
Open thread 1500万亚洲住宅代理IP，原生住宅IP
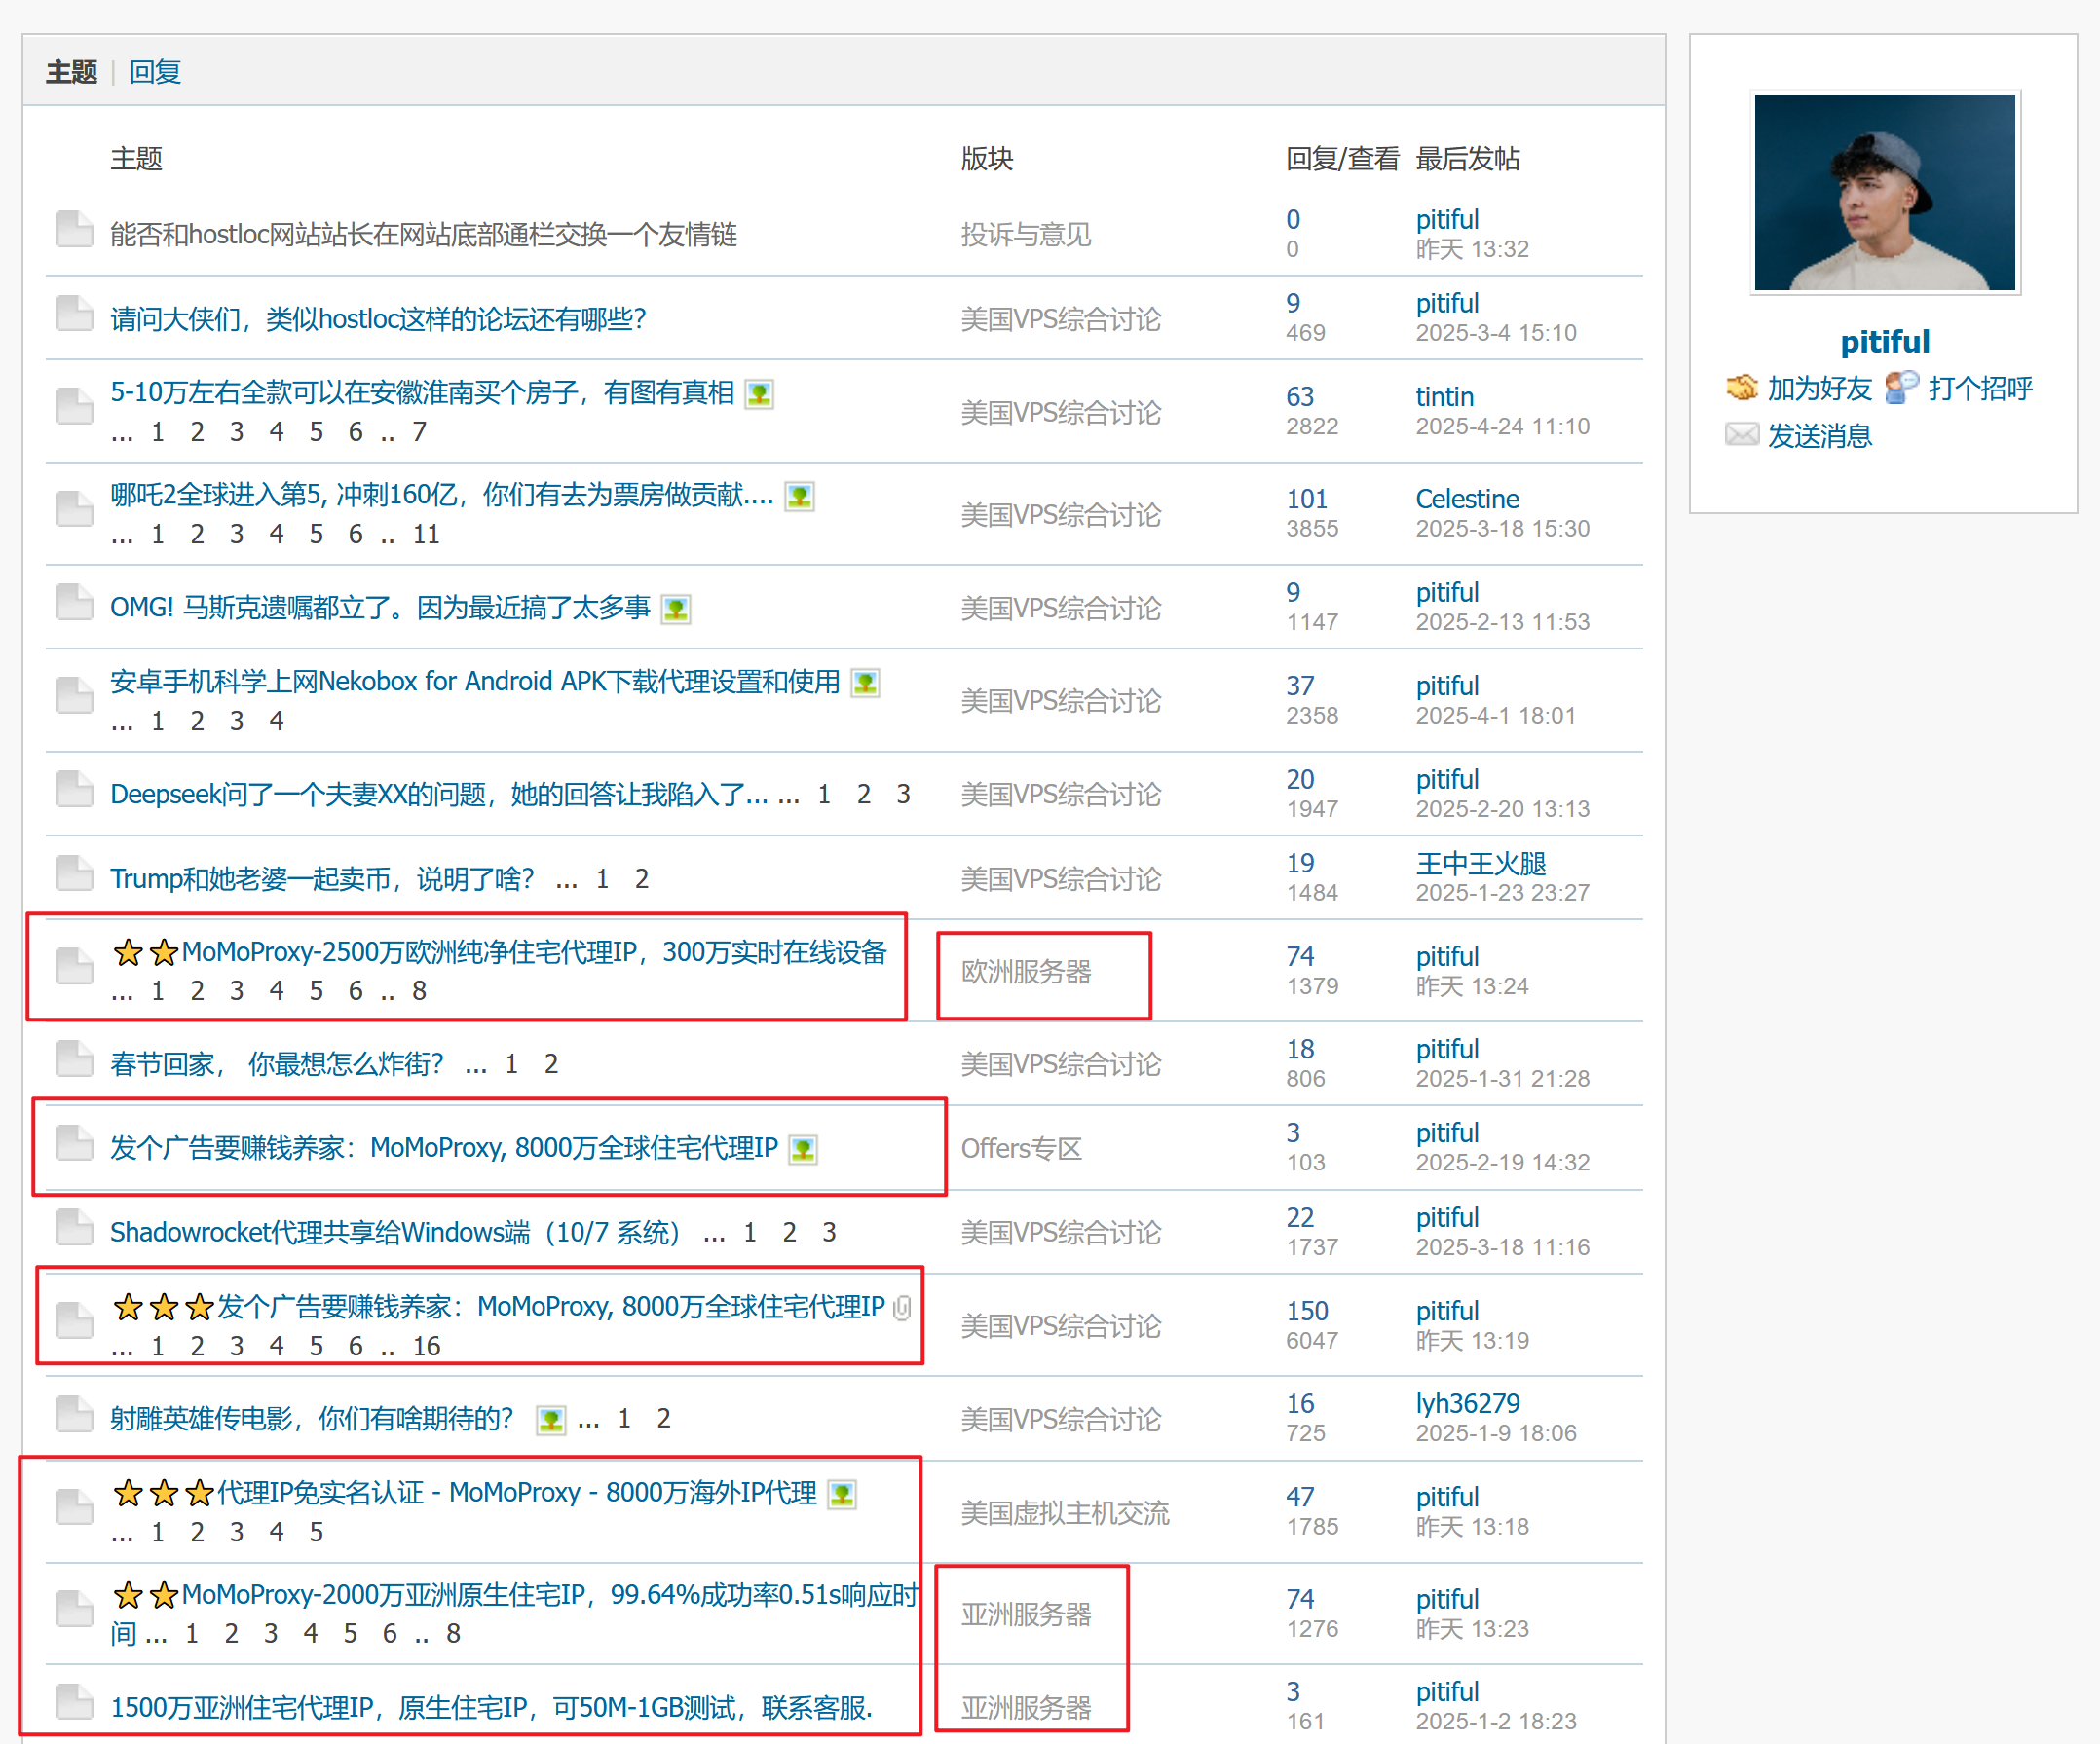click(491, 1708)
